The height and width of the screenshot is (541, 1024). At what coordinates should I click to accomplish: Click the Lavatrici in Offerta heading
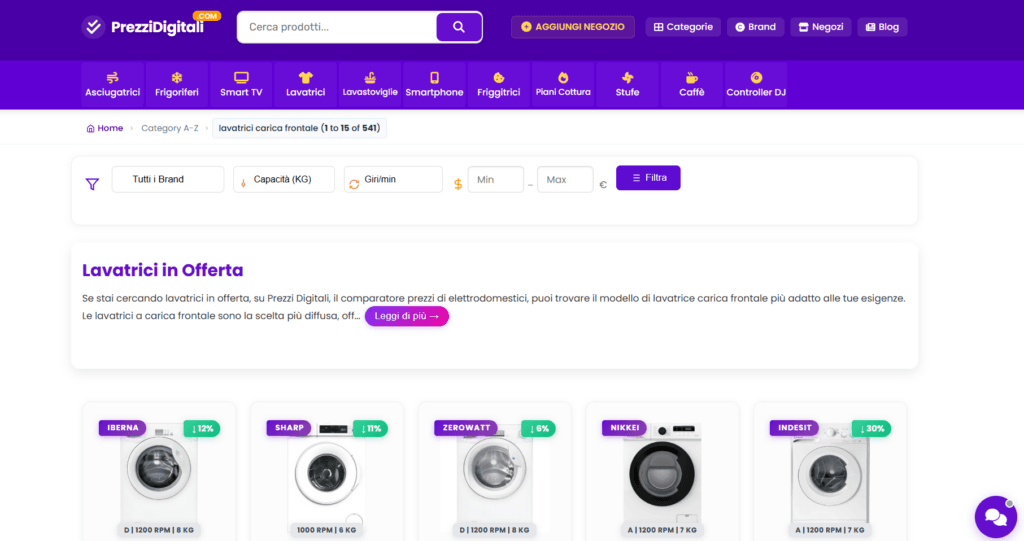tap(163, 270)
